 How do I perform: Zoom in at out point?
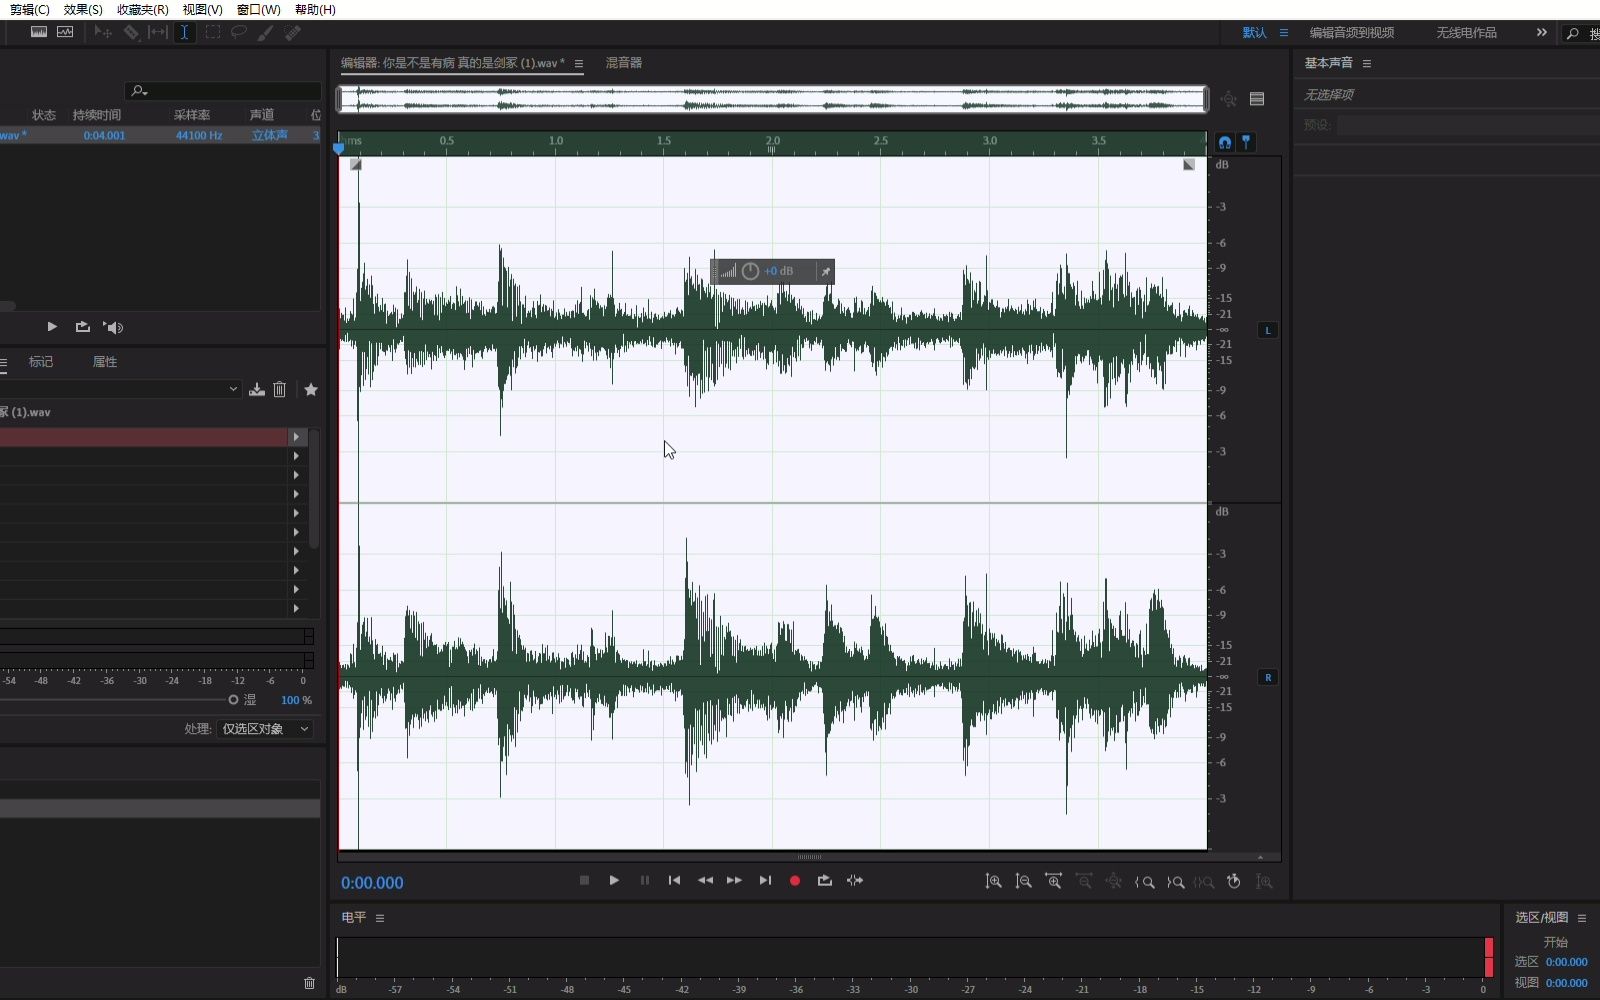(1175, 882)
